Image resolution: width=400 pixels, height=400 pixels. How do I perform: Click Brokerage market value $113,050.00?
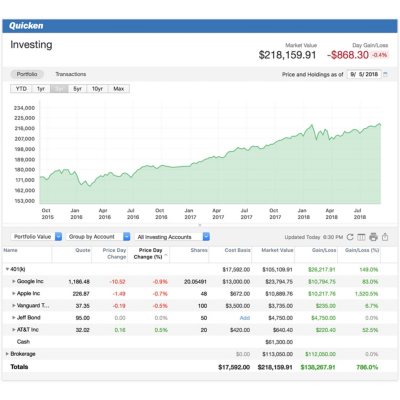coord(278,354)
